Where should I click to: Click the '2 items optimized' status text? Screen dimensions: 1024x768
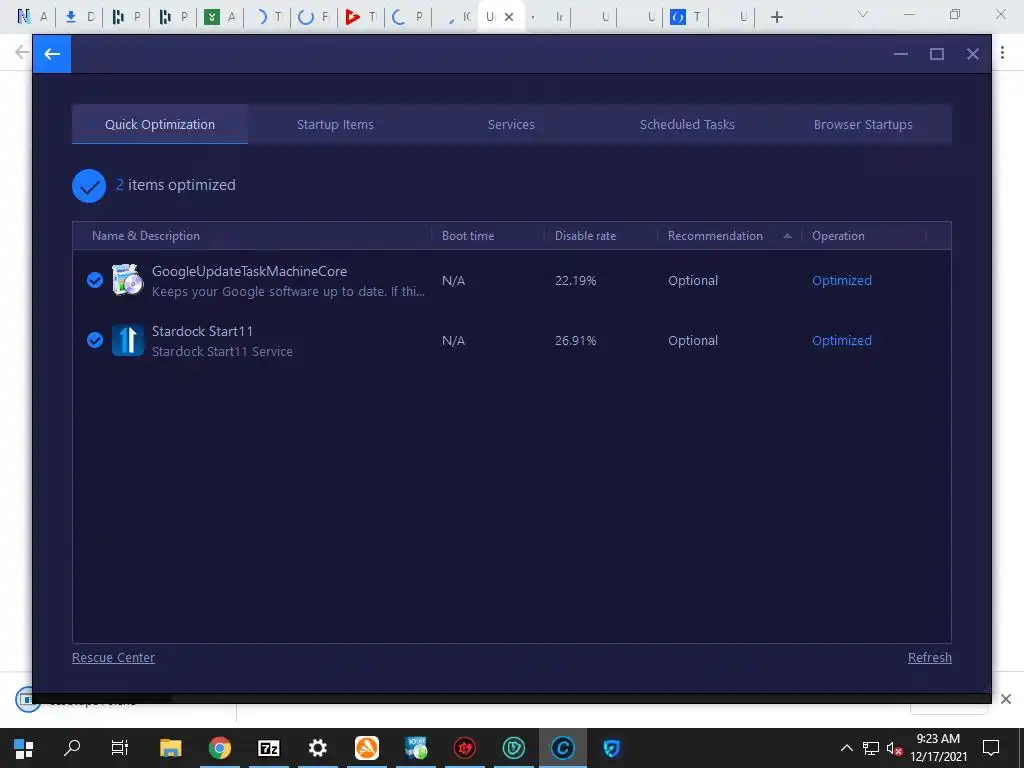[176, 185]
